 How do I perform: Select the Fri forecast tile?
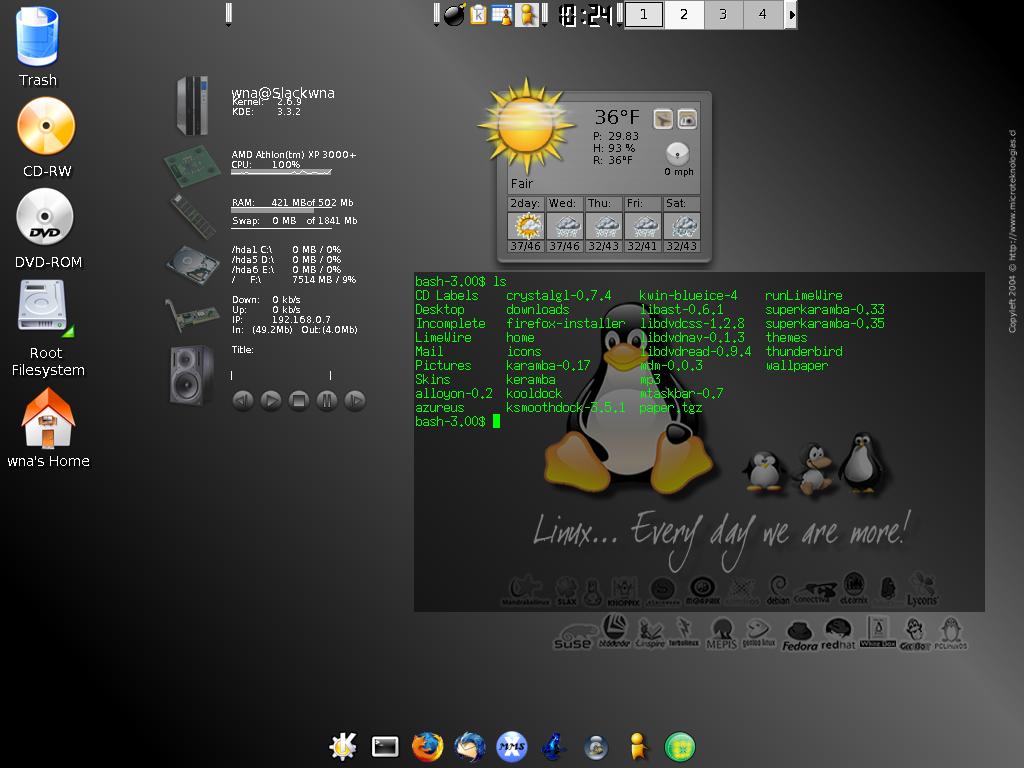[643, 224]
